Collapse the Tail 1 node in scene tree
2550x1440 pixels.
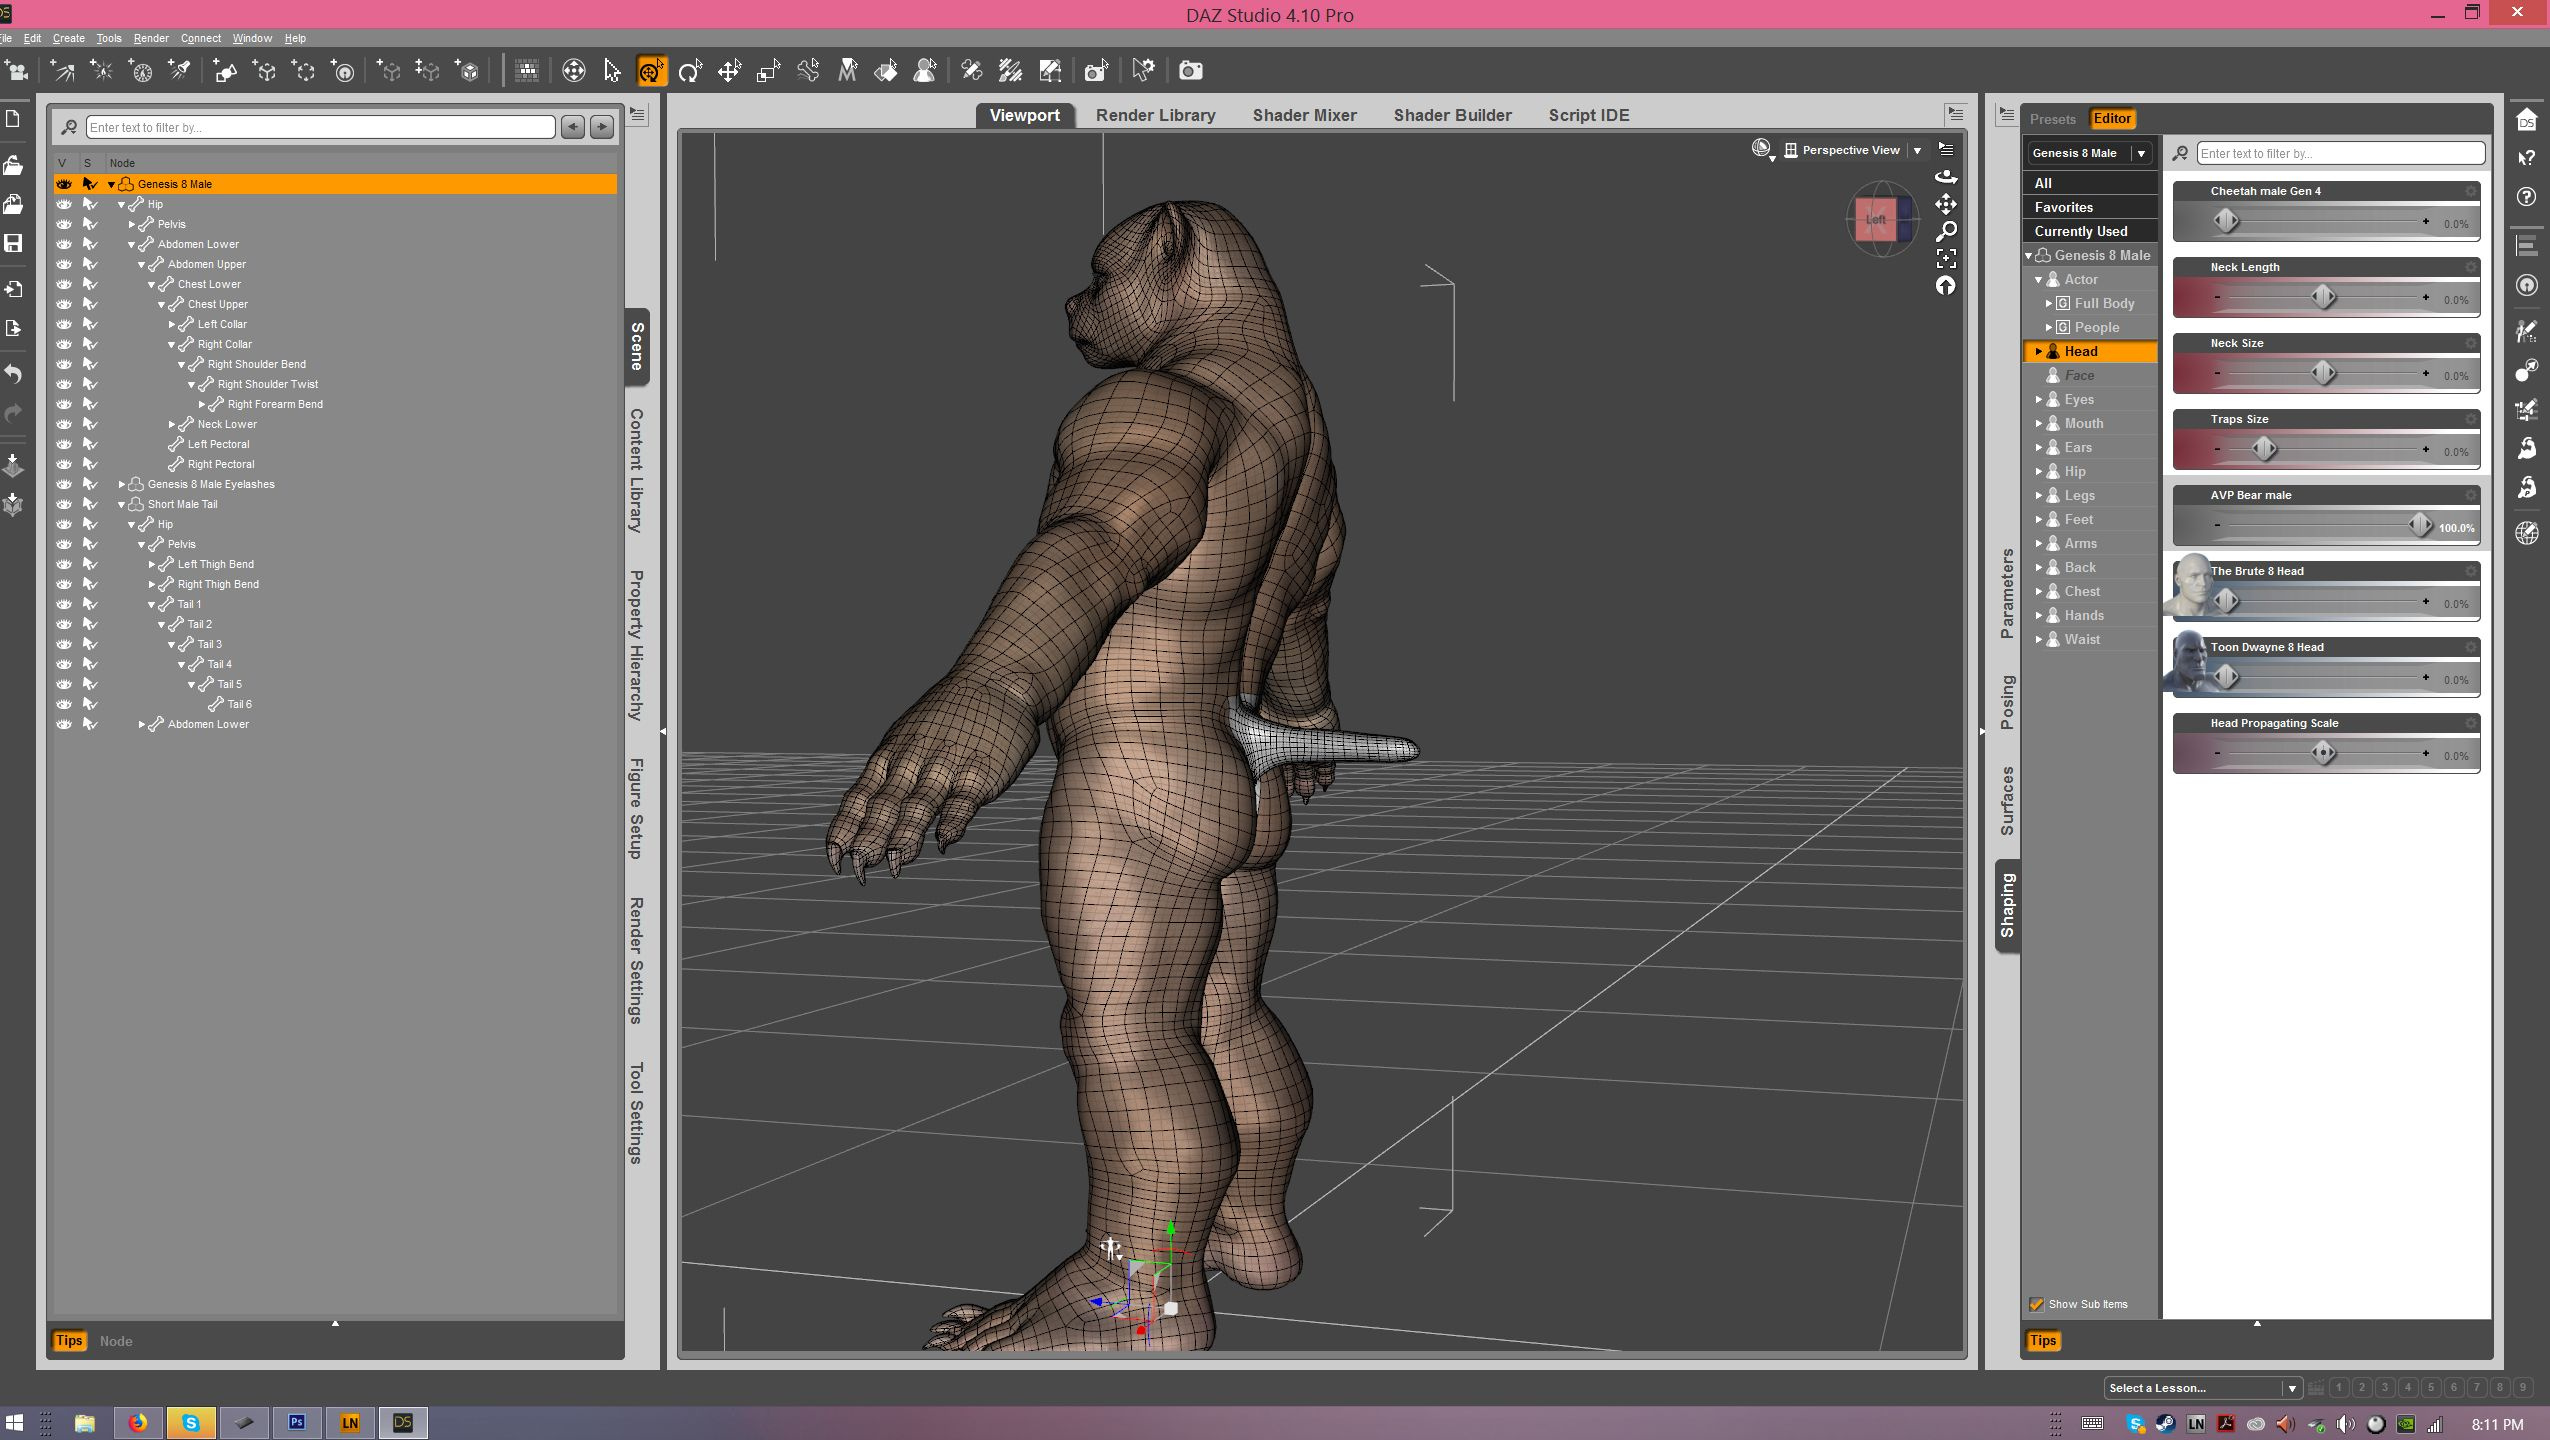pos(151,604)
